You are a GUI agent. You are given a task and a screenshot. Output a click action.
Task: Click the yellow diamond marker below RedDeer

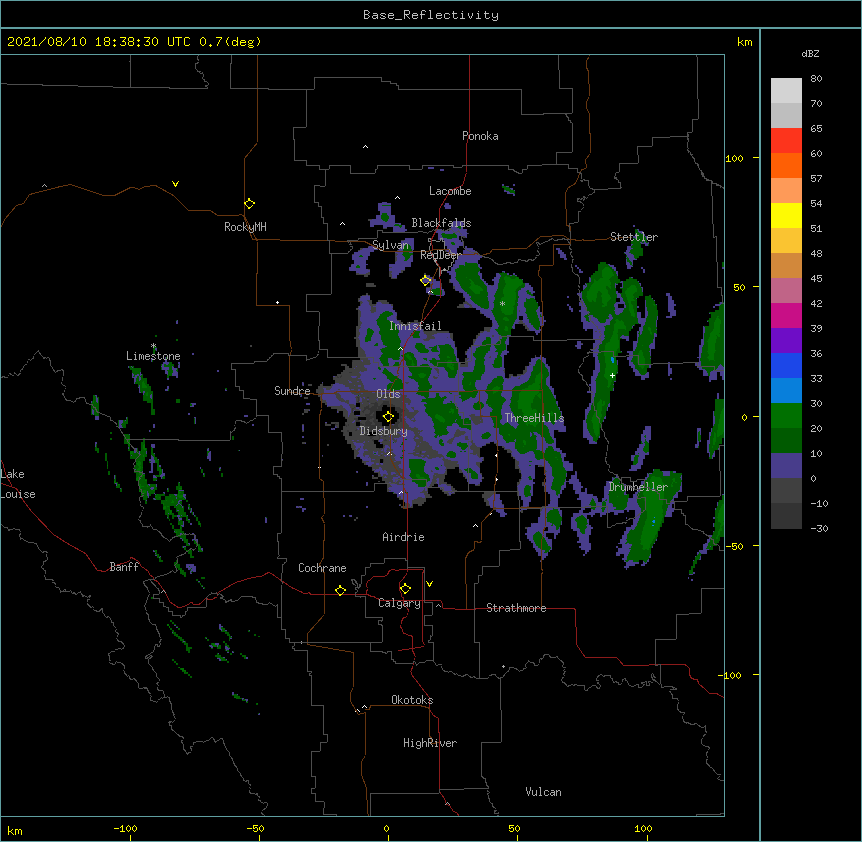[x=426, y=281]
